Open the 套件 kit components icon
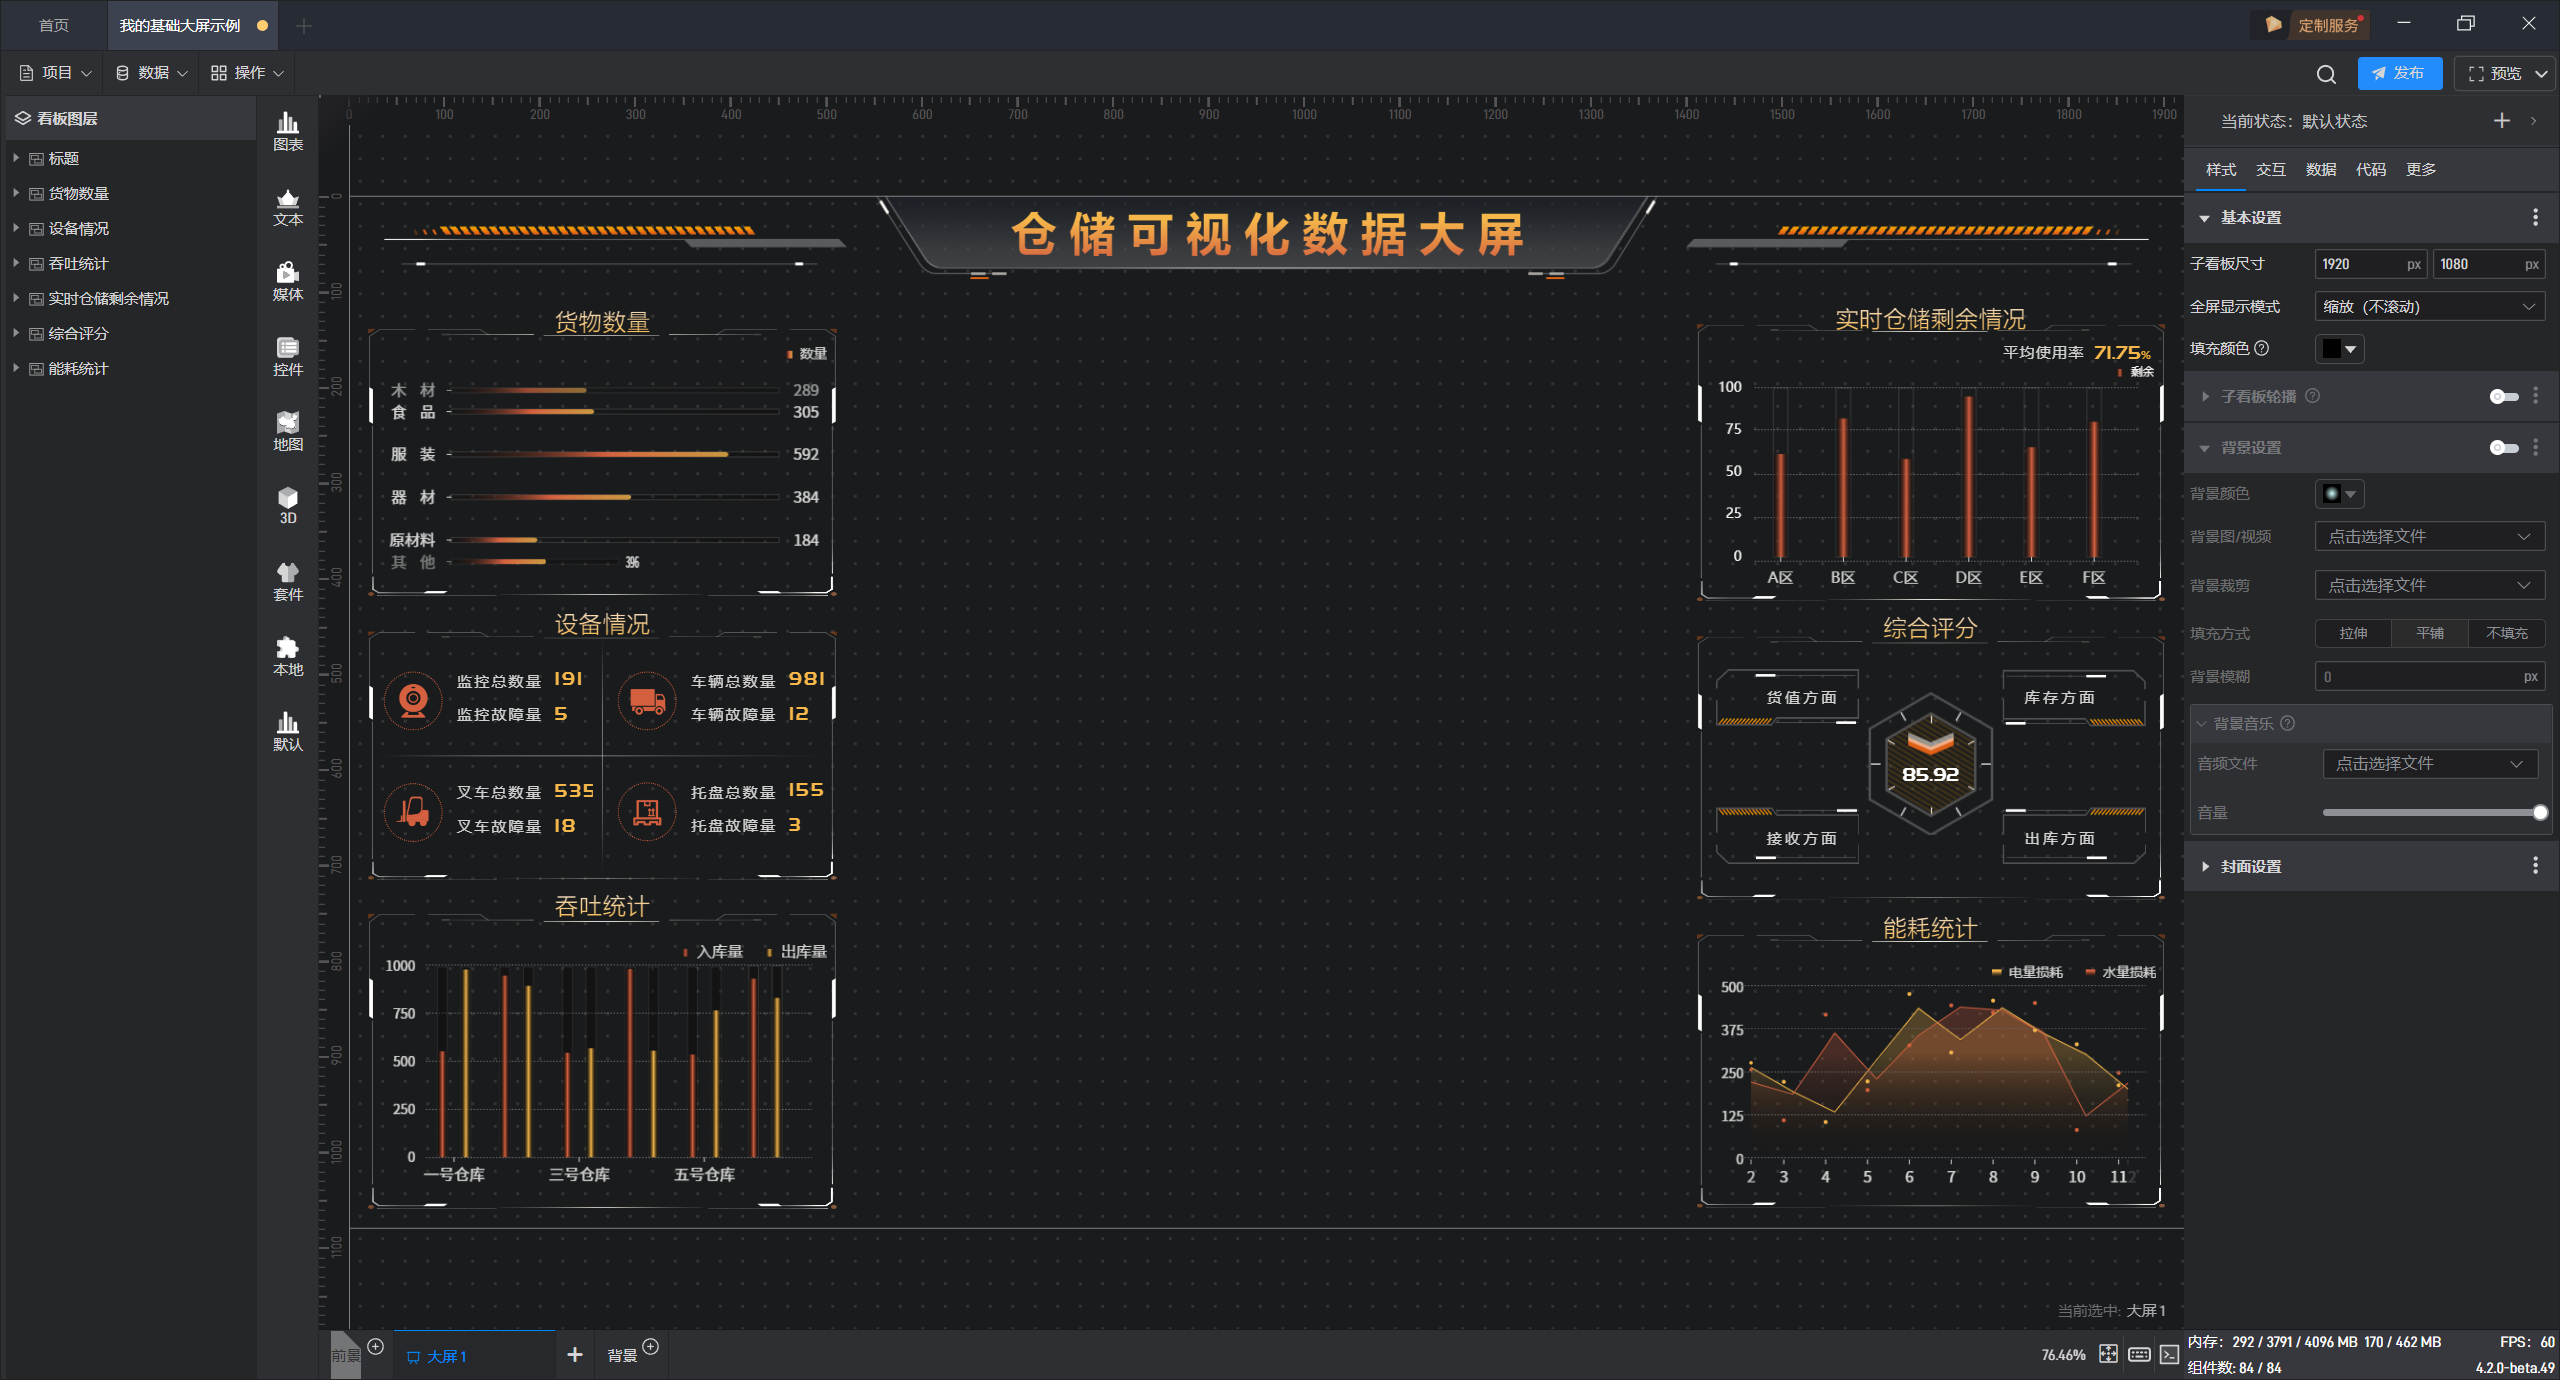This screenshot has height=1380, width=2560. pyautogui.click(x=288, y=581)
